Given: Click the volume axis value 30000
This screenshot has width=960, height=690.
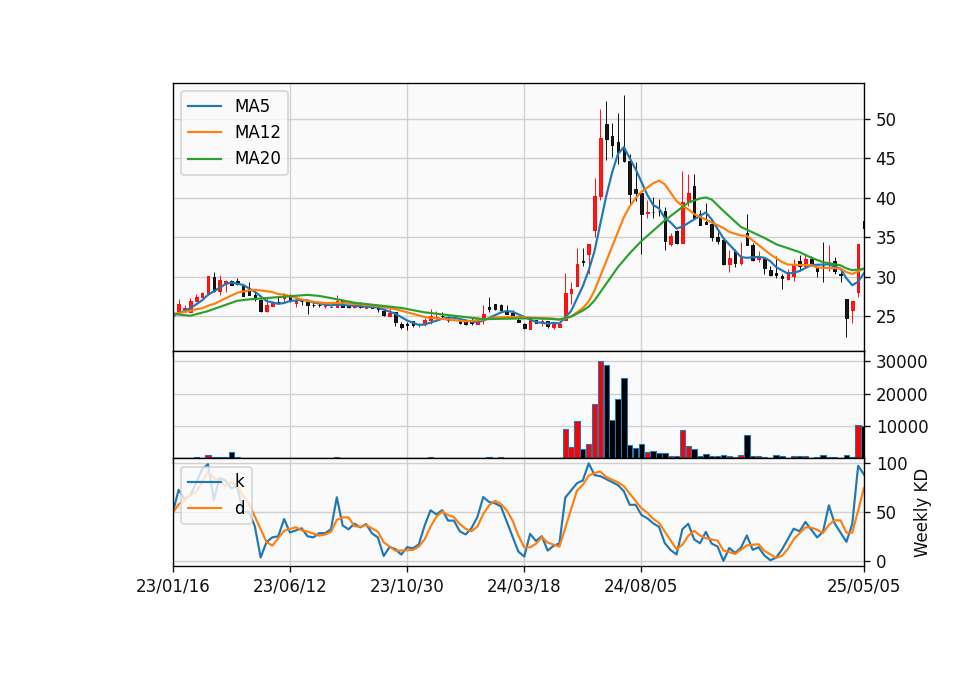Looking at the screenshot, I should pyautogui.click(x=901, y=362).
